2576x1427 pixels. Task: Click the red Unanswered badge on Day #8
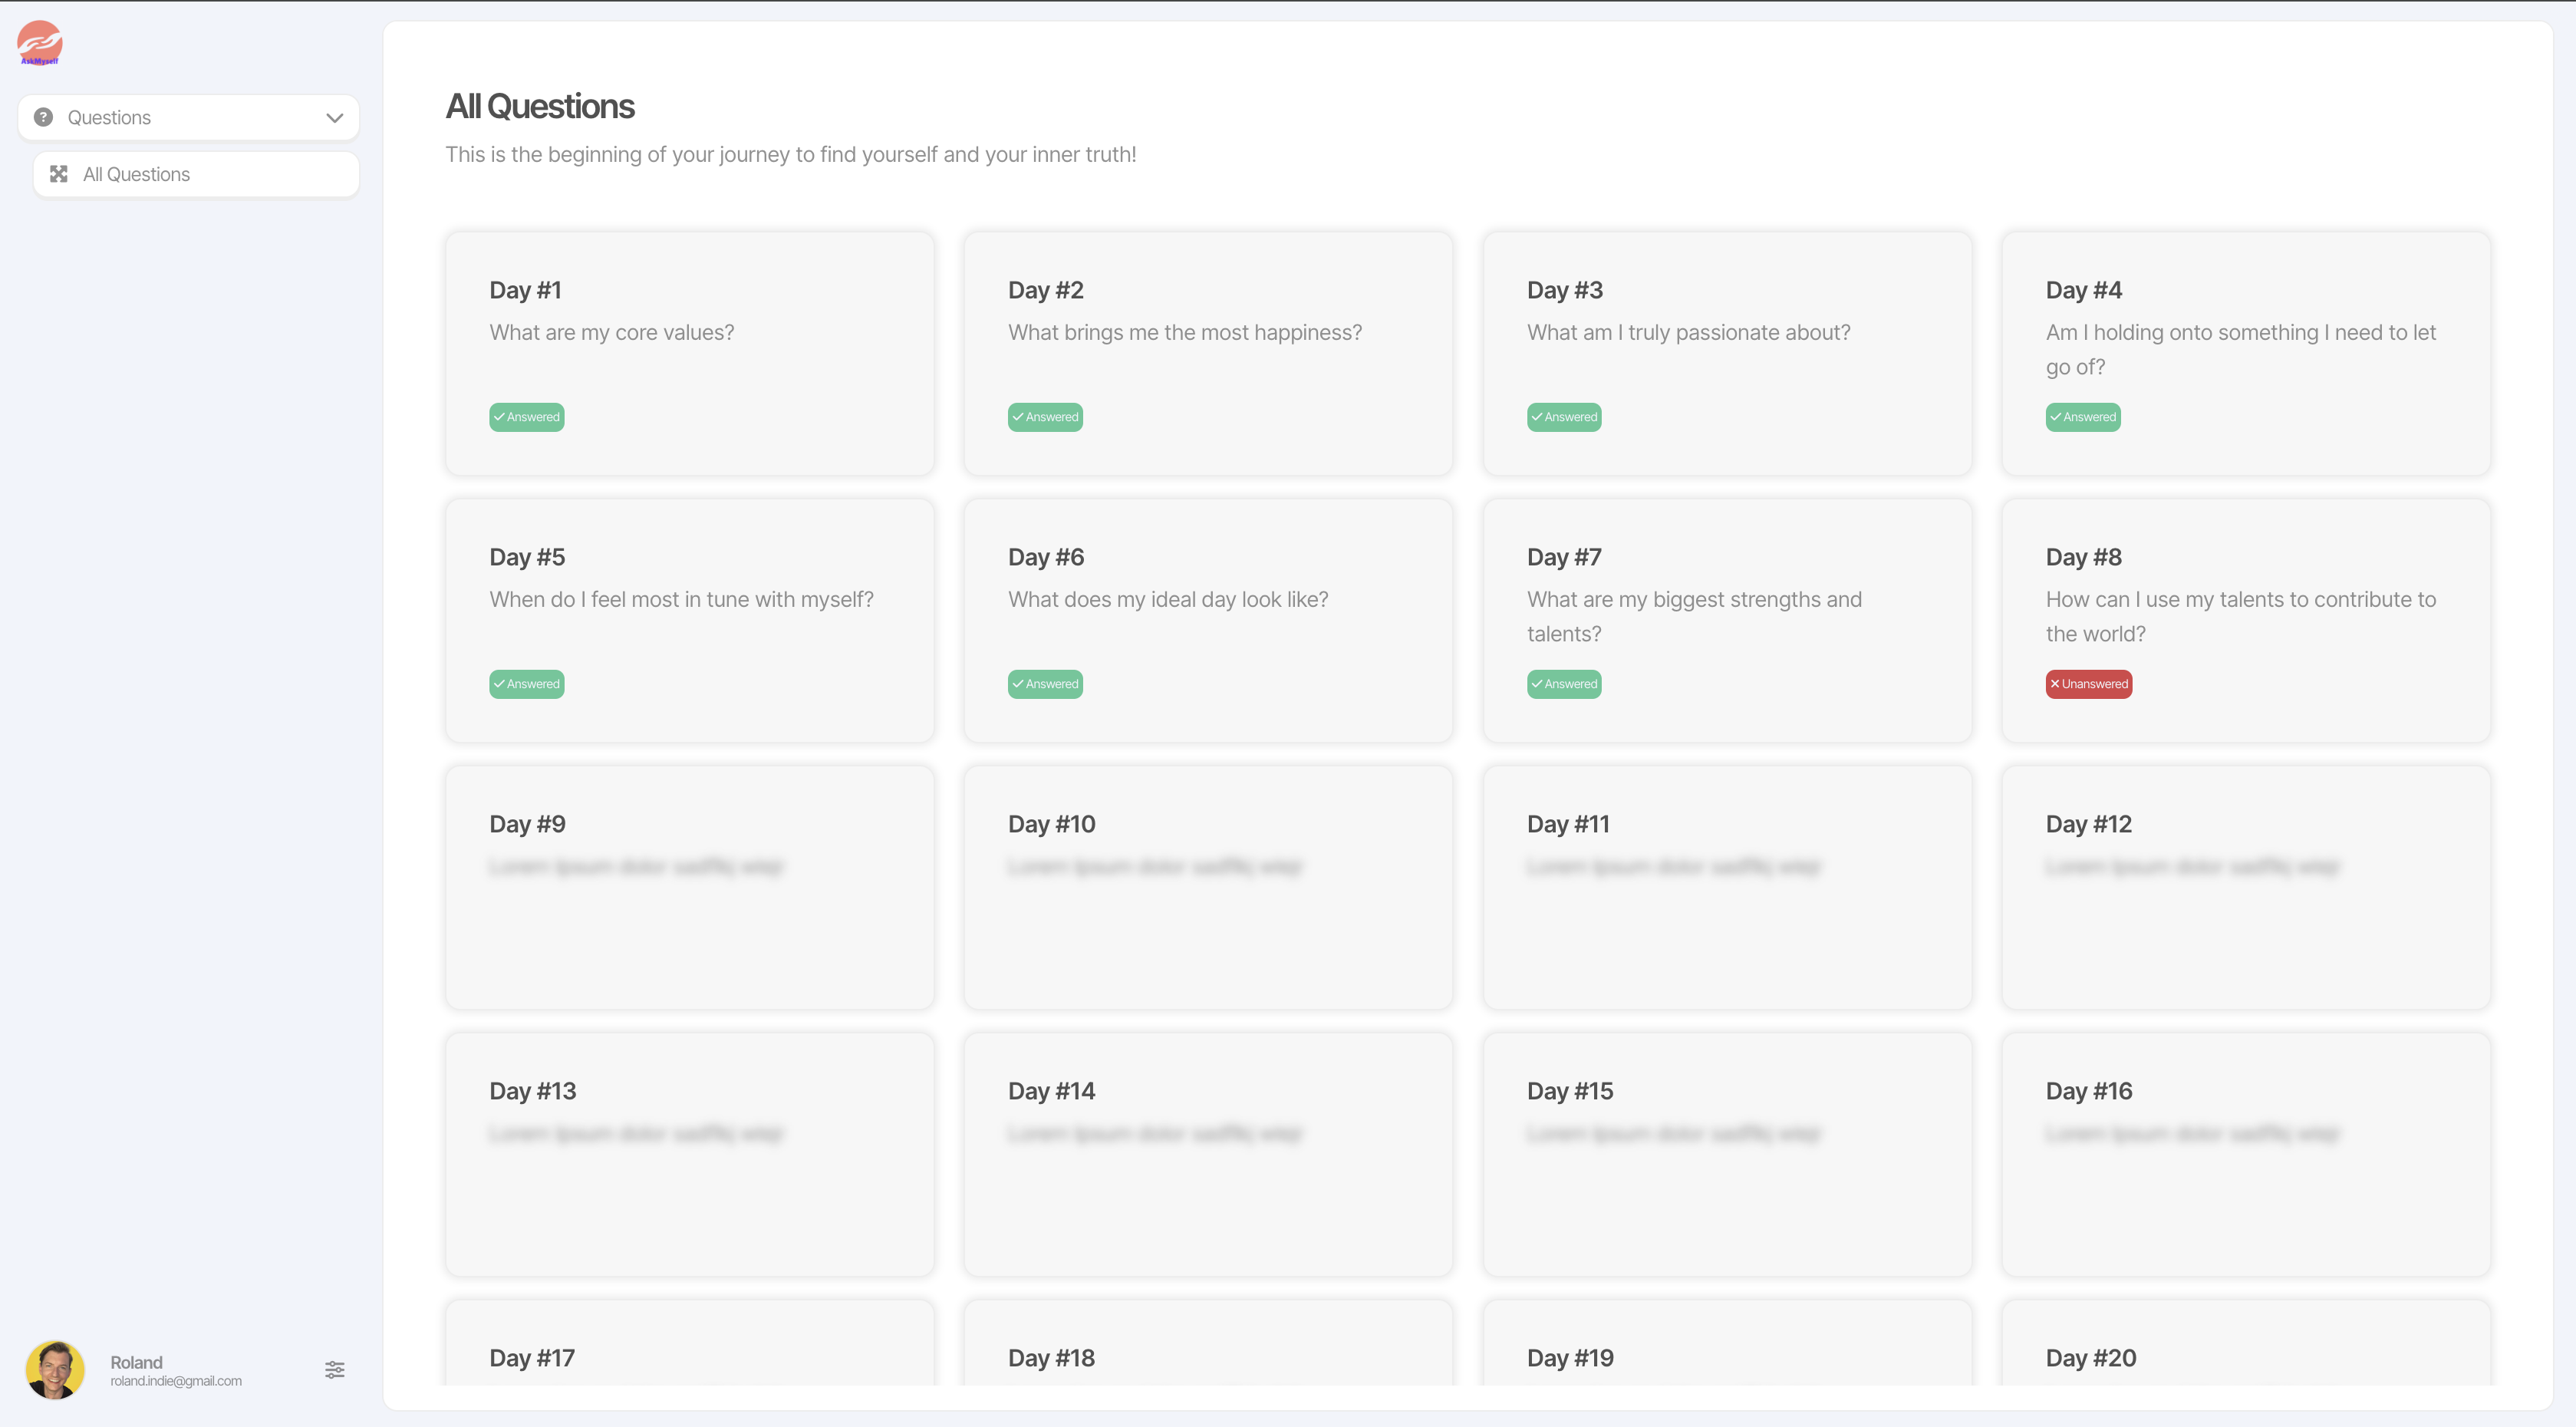(2089, 684)
